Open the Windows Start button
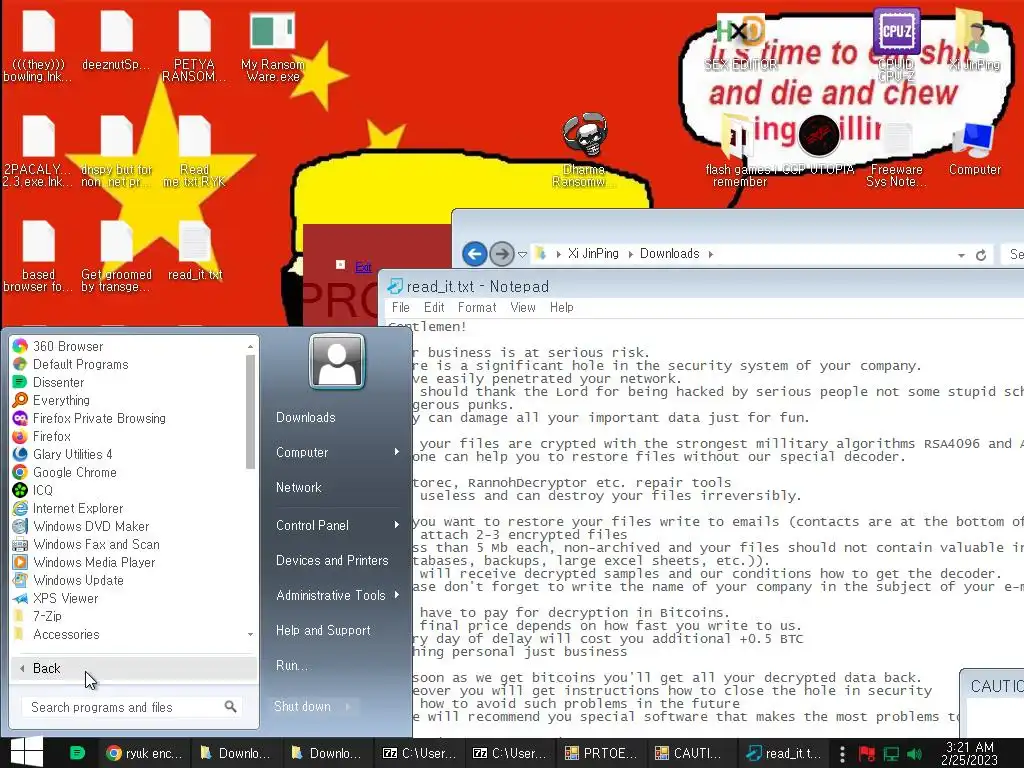The image size is (1024, 768). click(27, 752)
